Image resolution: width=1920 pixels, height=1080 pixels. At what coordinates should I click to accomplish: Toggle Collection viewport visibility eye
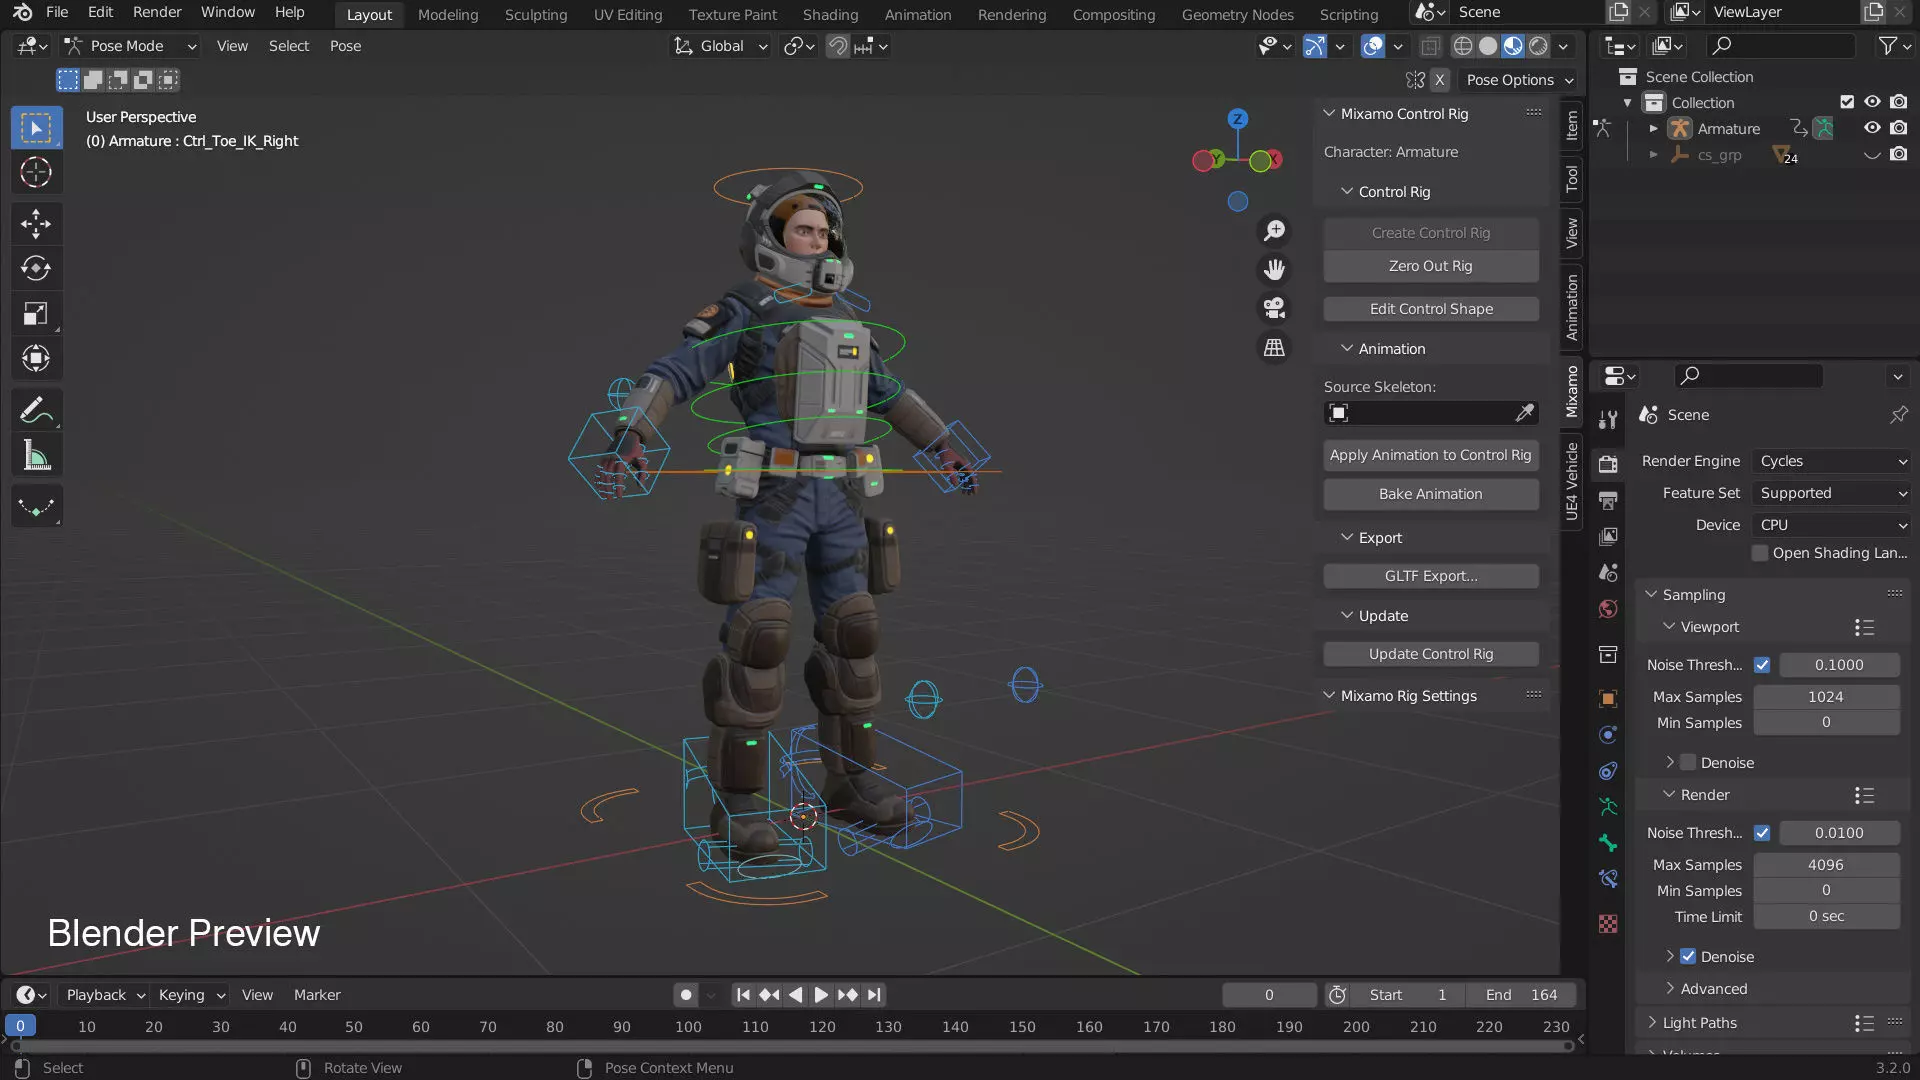(1872, 102)
